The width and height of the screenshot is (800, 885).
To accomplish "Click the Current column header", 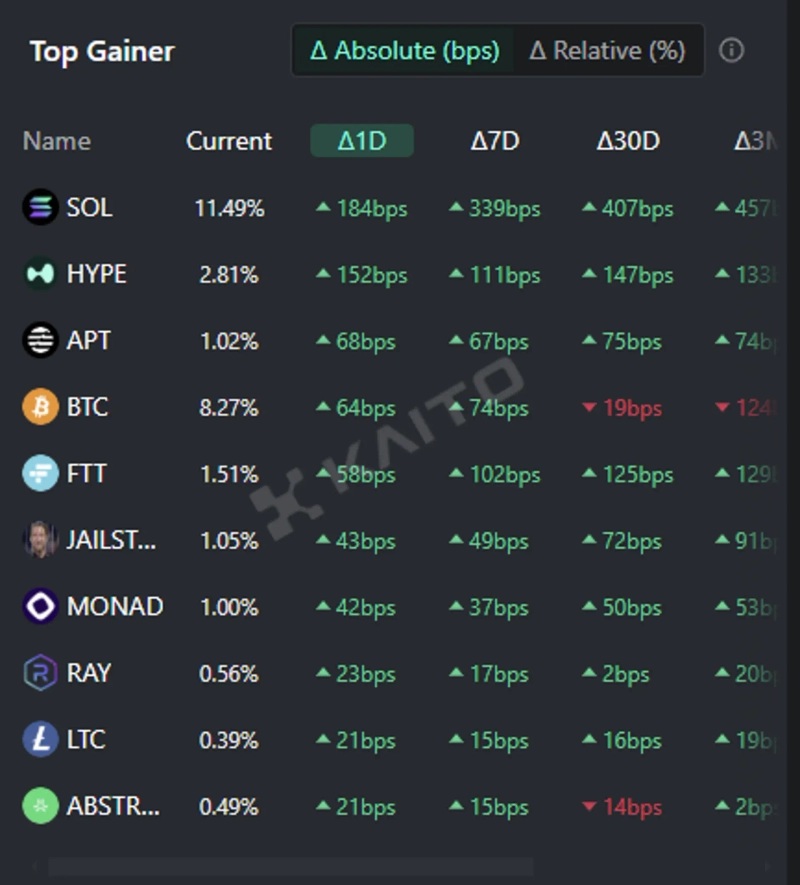I will point(229,141).
